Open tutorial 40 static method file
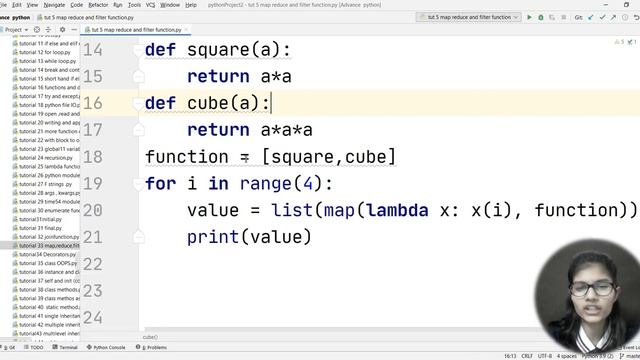640x360 pixels. [46, 307]
